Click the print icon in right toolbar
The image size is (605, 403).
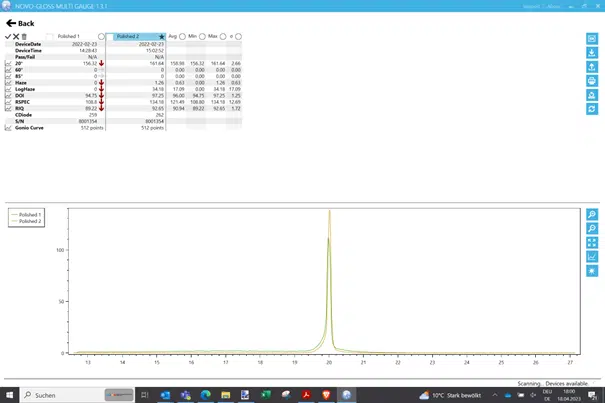coord(593,80)
